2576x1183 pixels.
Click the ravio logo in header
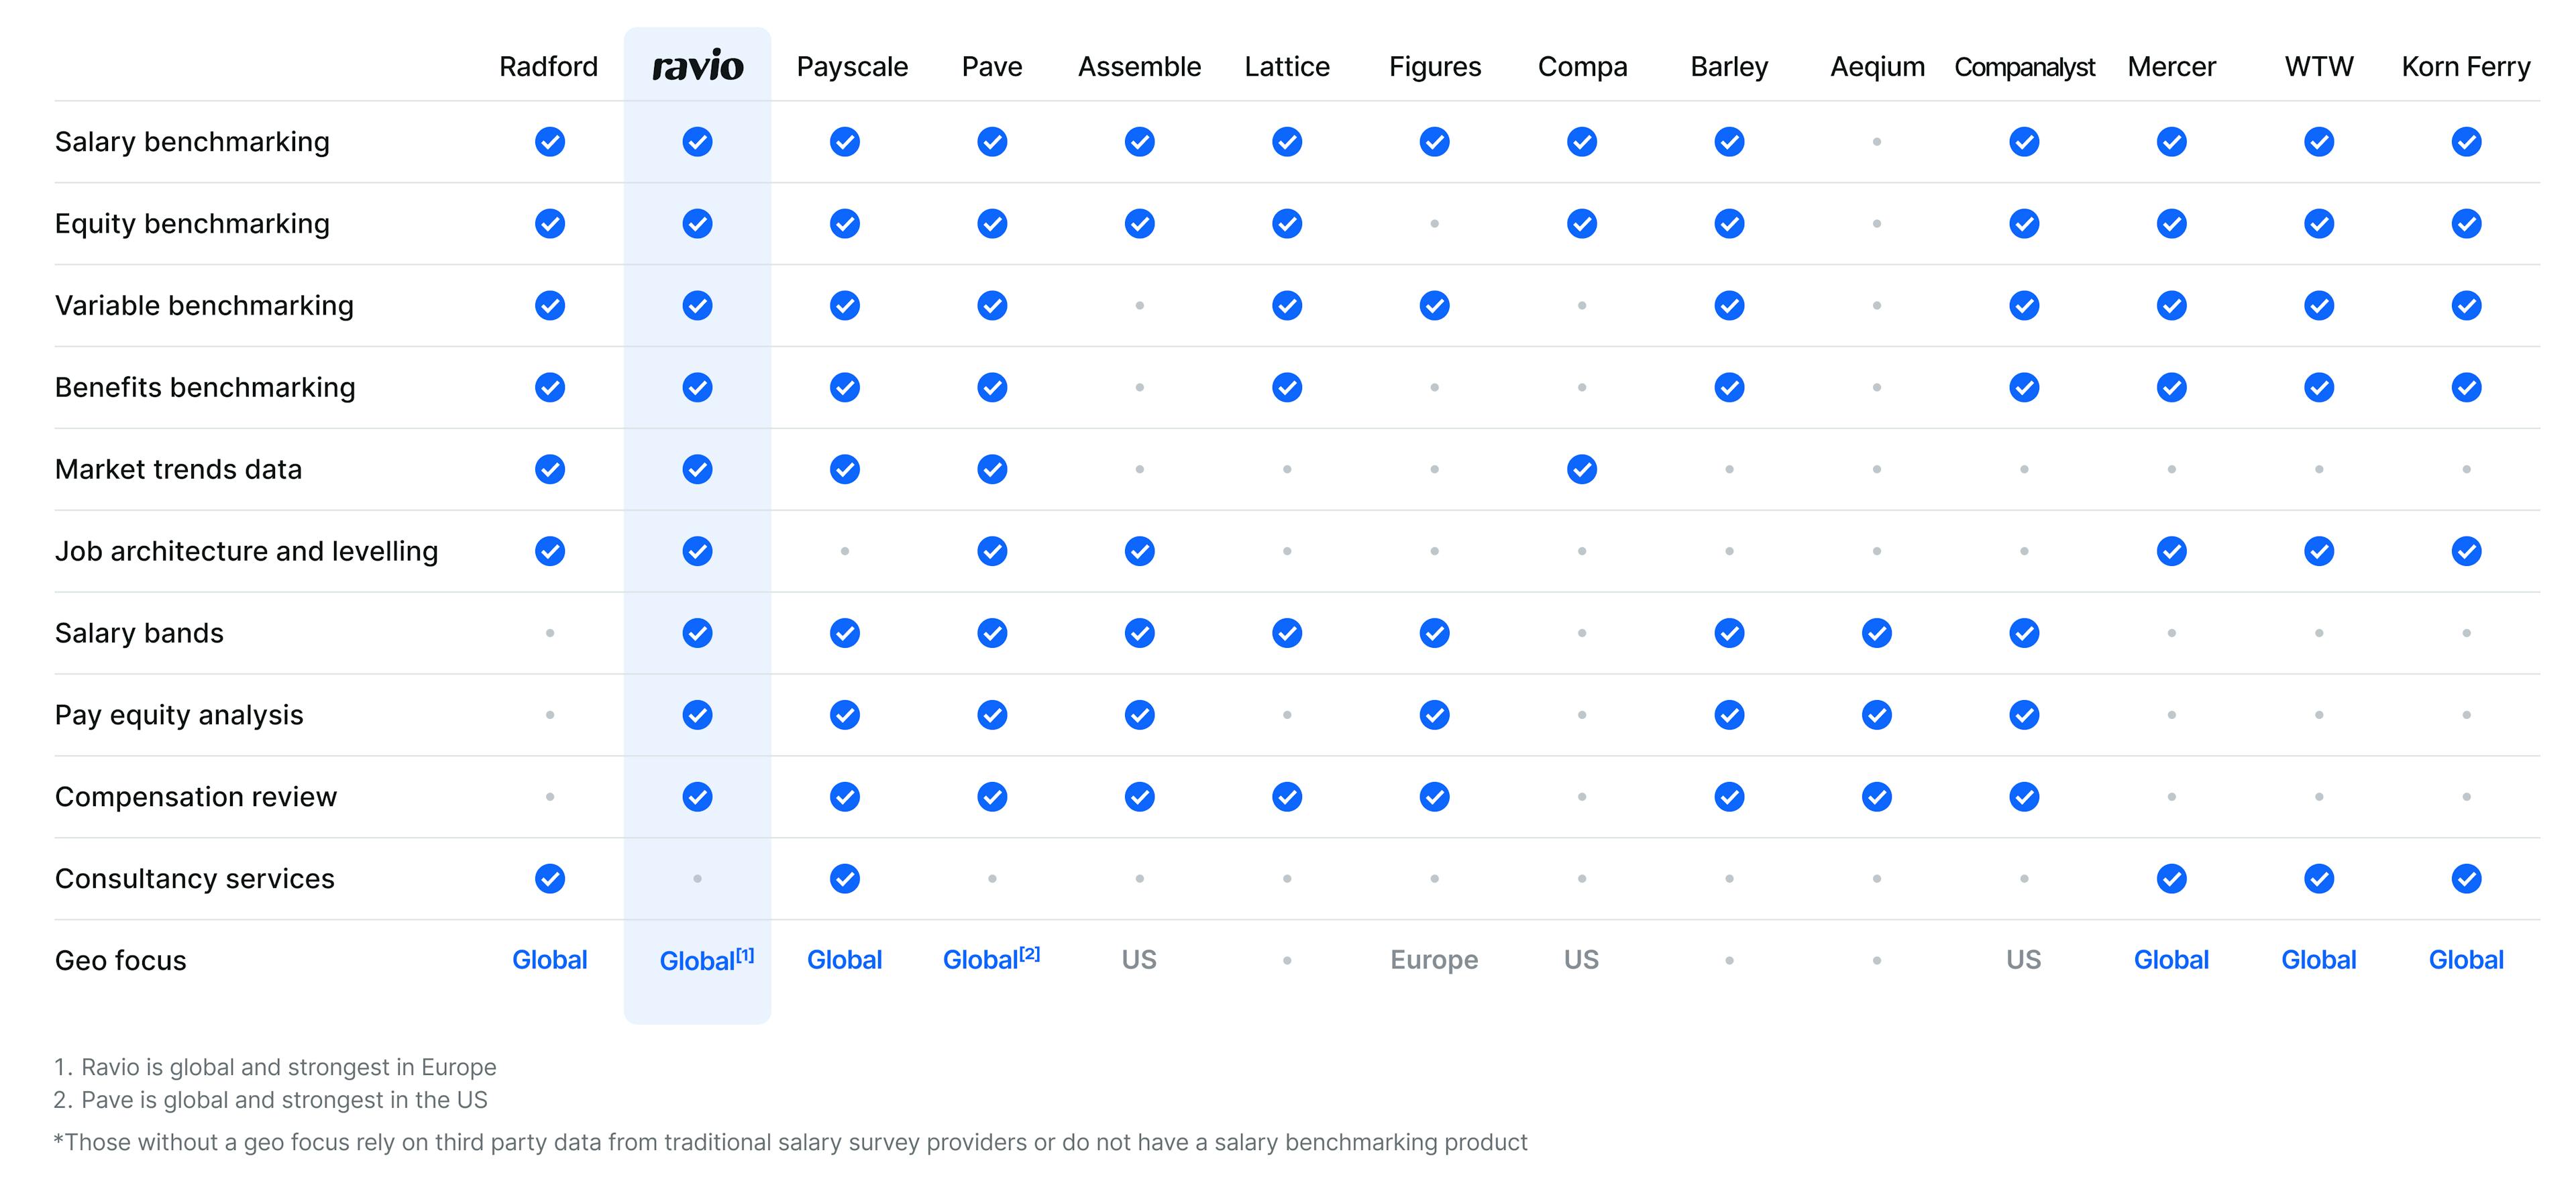[x=697, y=67]
